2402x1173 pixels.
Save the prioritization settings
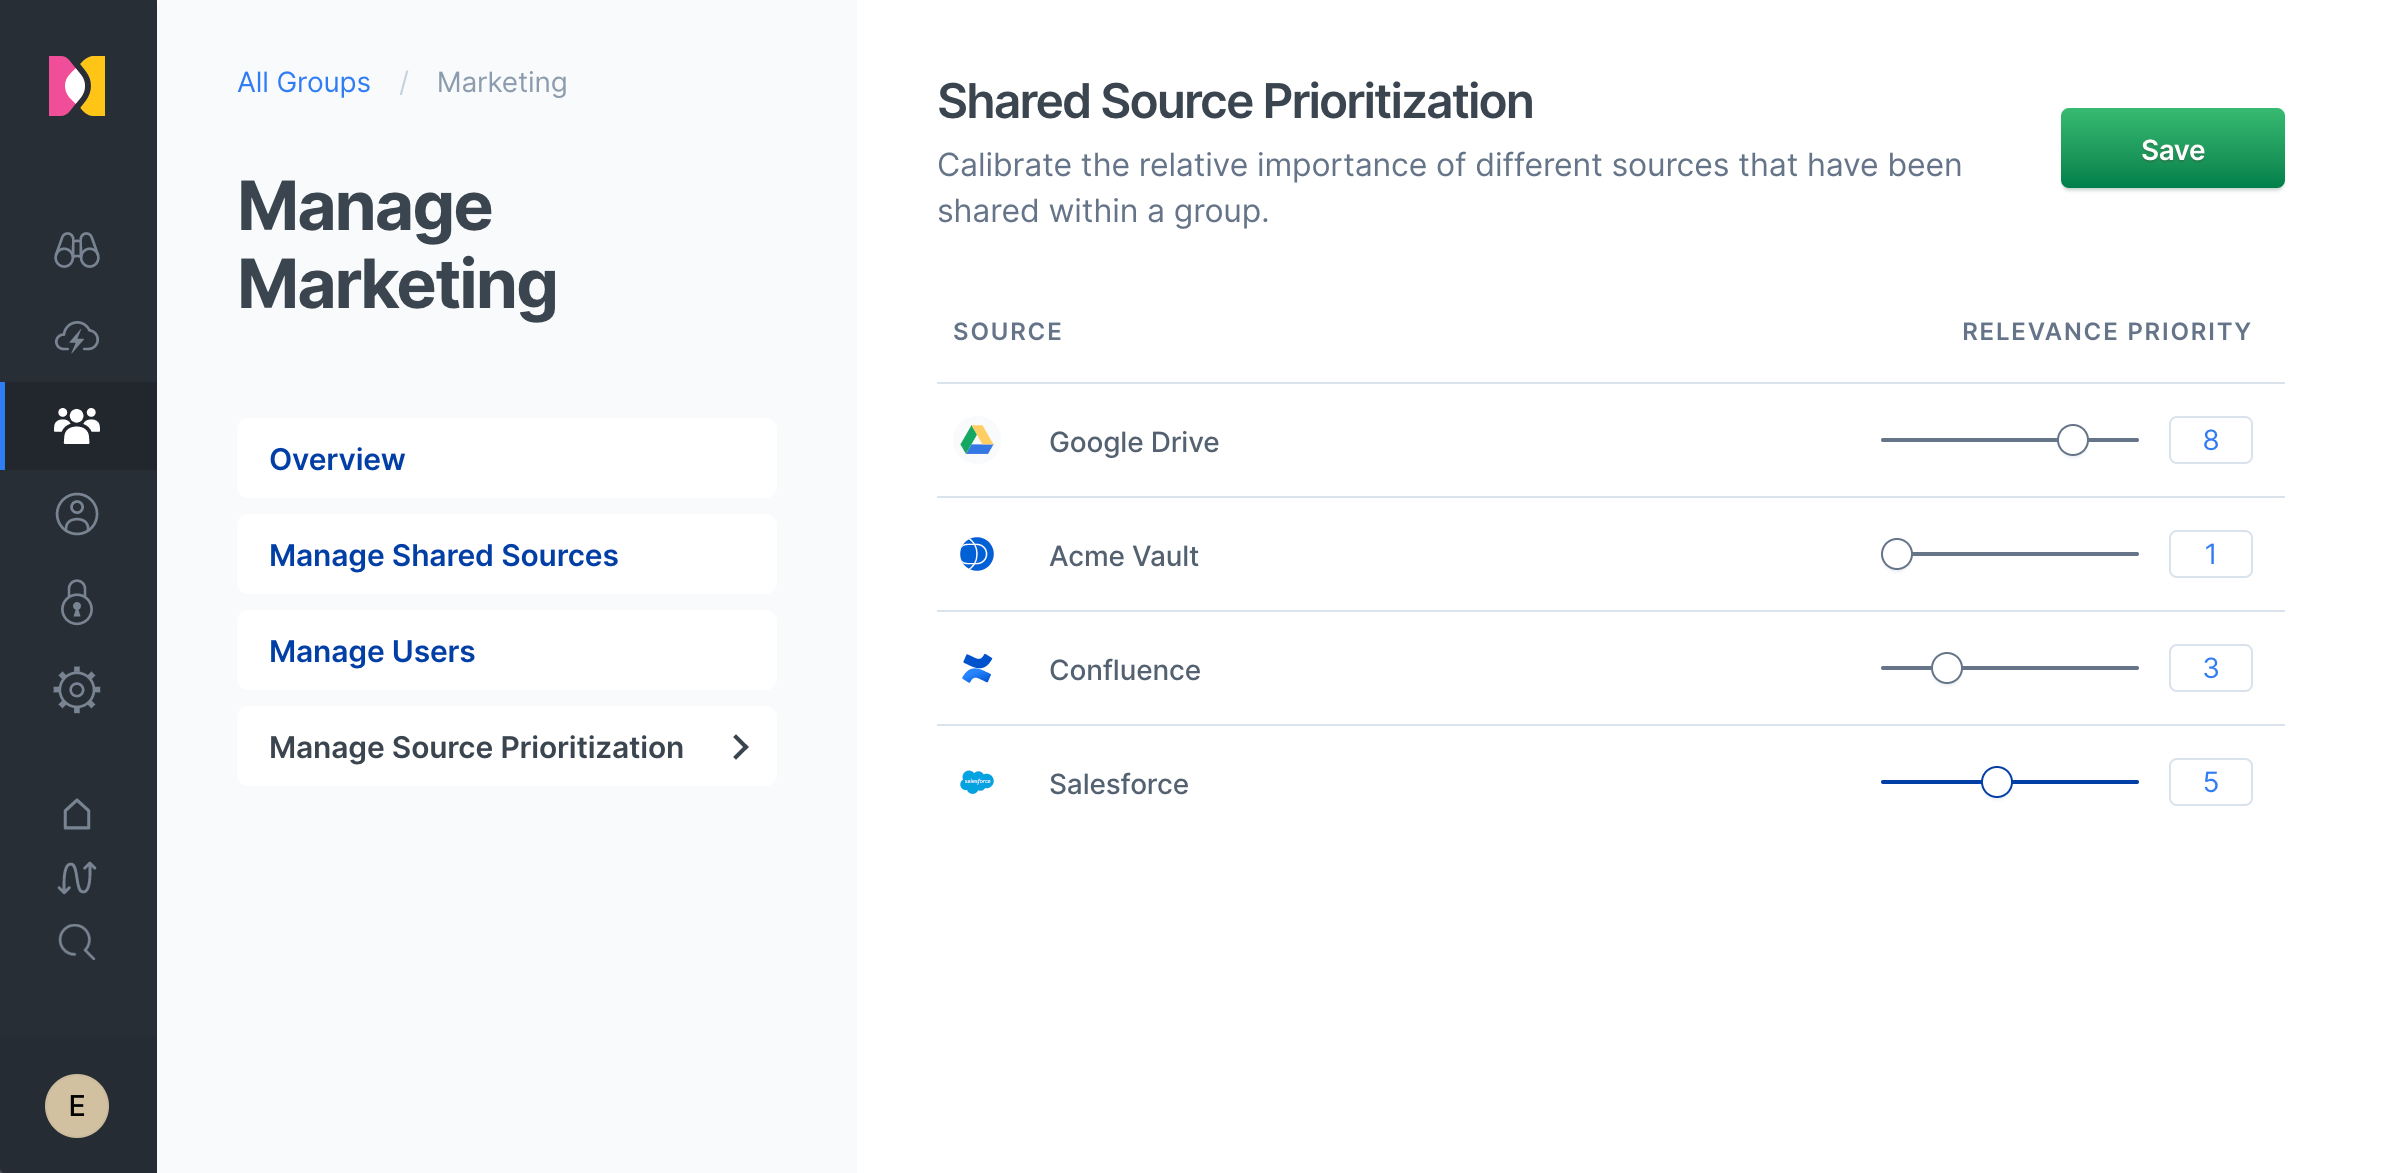click(x=2172, y=149)
